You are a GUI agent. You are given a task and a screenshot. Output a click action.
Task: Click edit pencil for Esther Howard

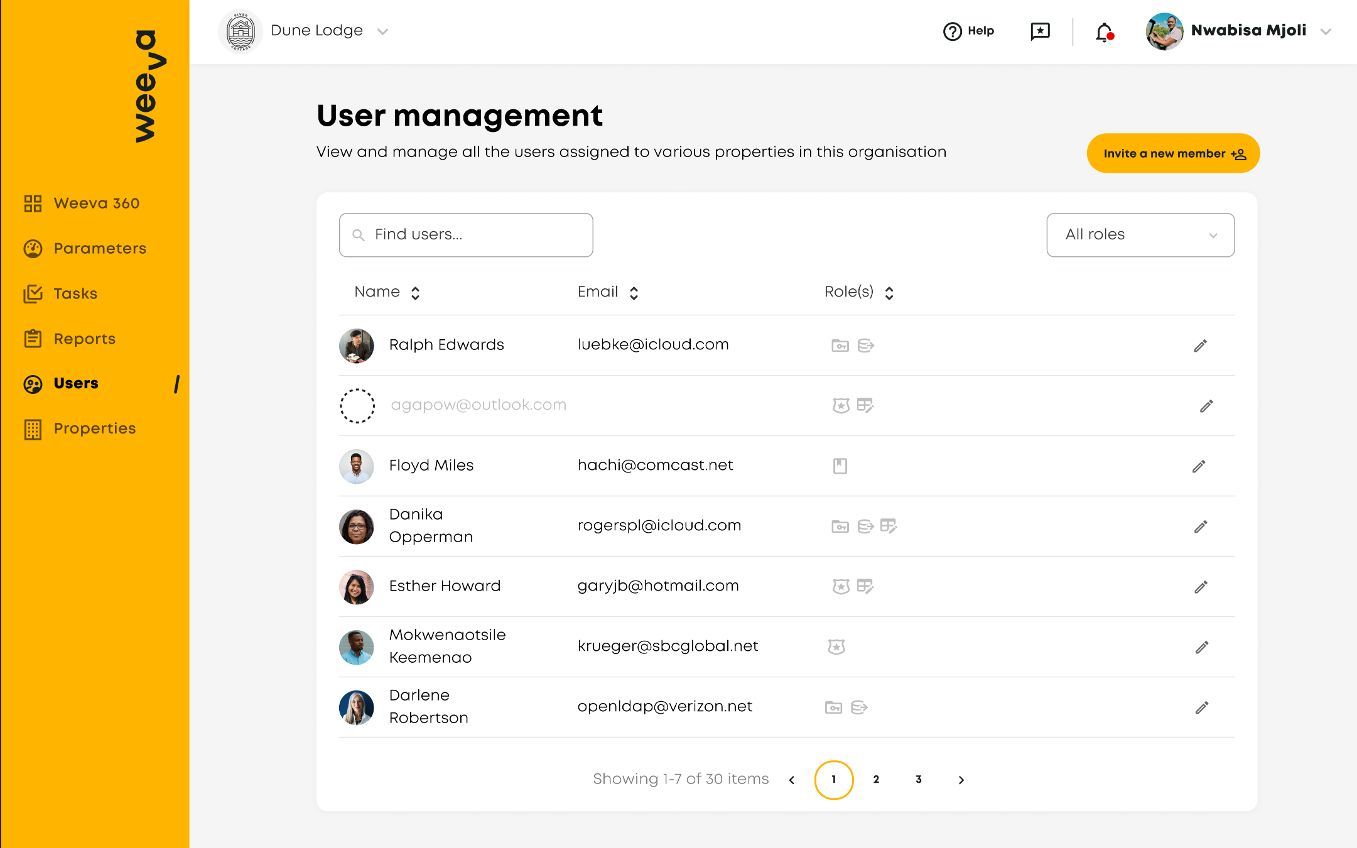coord(1201,587)
